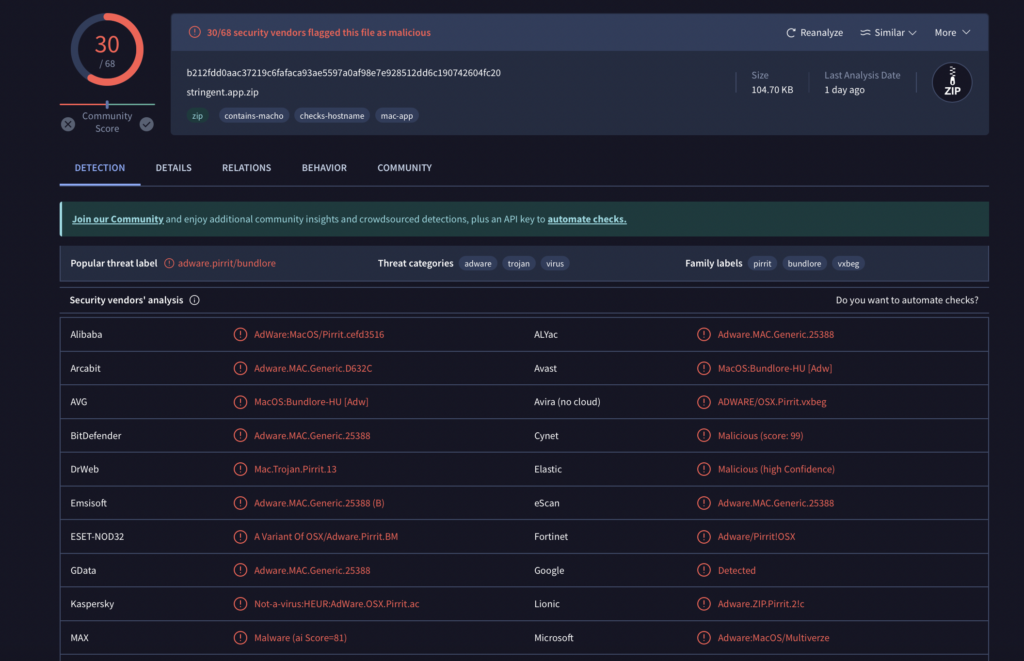Click the 30/68 detection score gauge
1024x661 pixels.
107,50
